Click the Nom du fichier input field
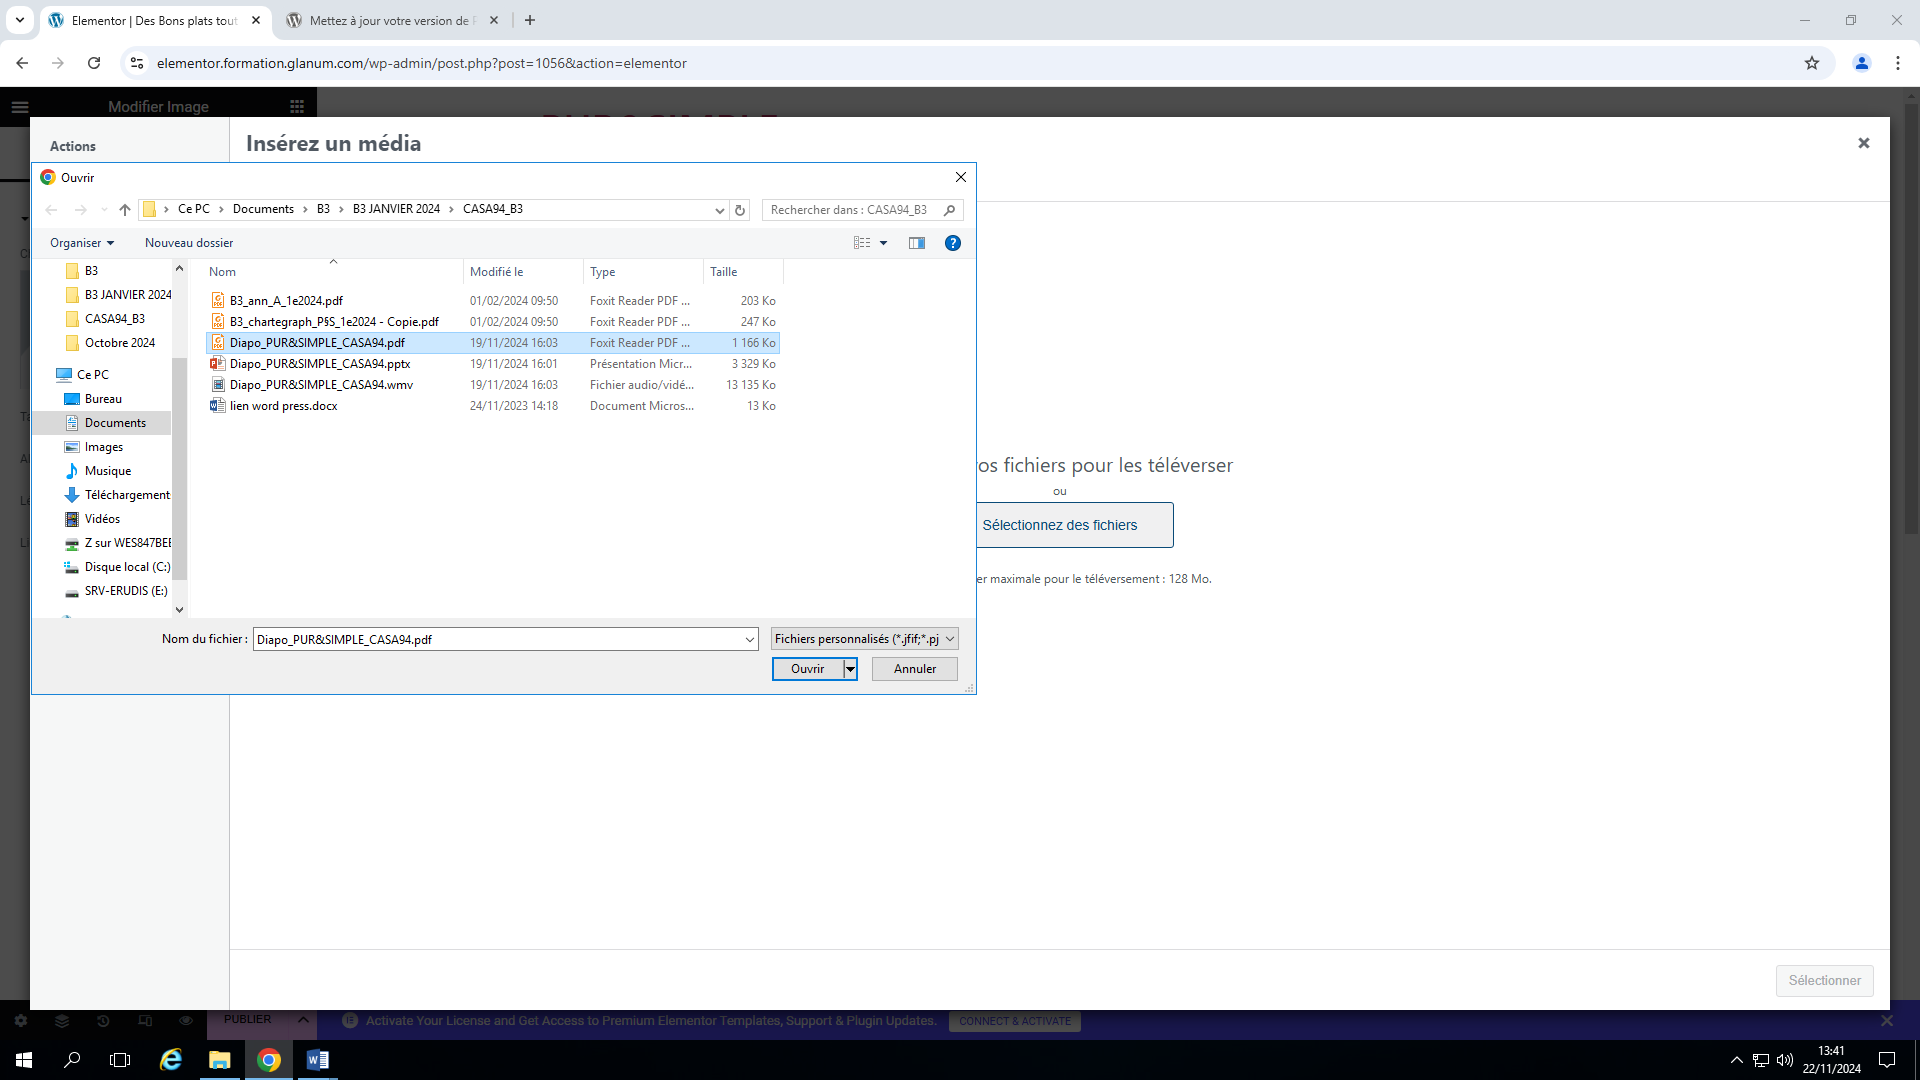Screen dimensions: 1920x1080 coord(497,639)
